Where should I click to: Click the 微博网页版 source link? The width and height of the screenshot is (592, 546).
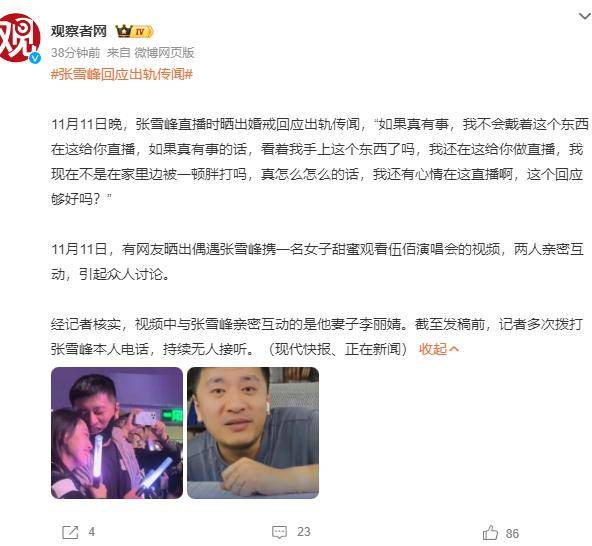coord(164,53)
